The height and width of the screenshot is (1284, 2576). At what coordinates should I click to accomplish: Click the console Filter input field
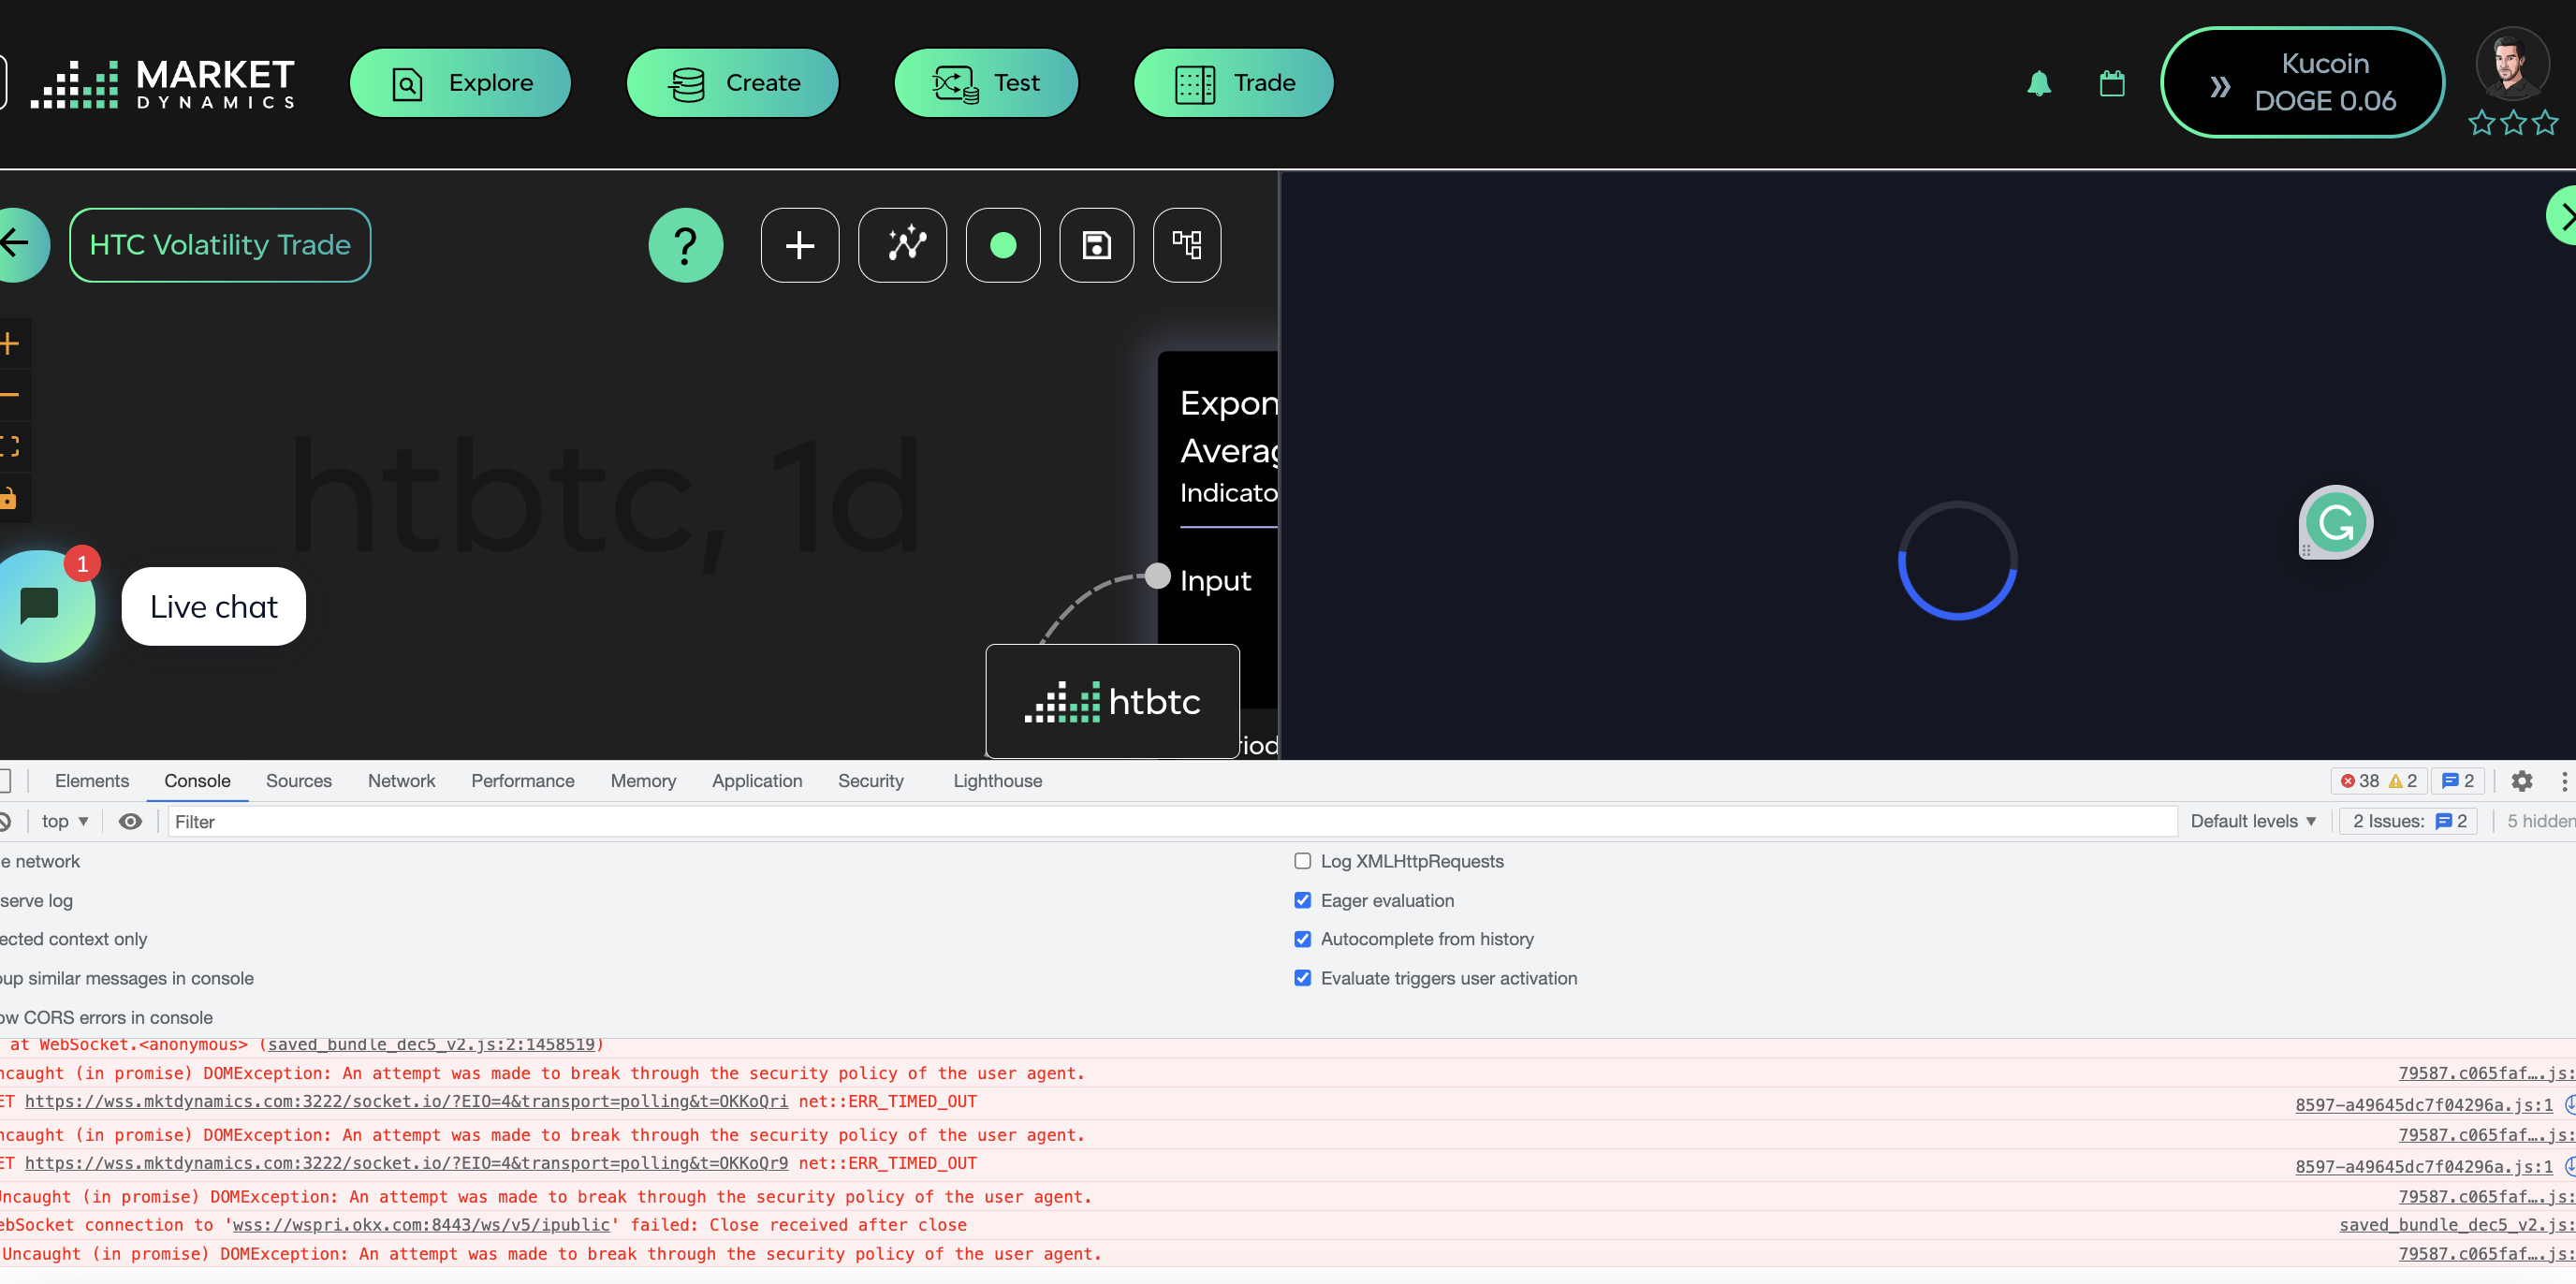point(1170,821)
